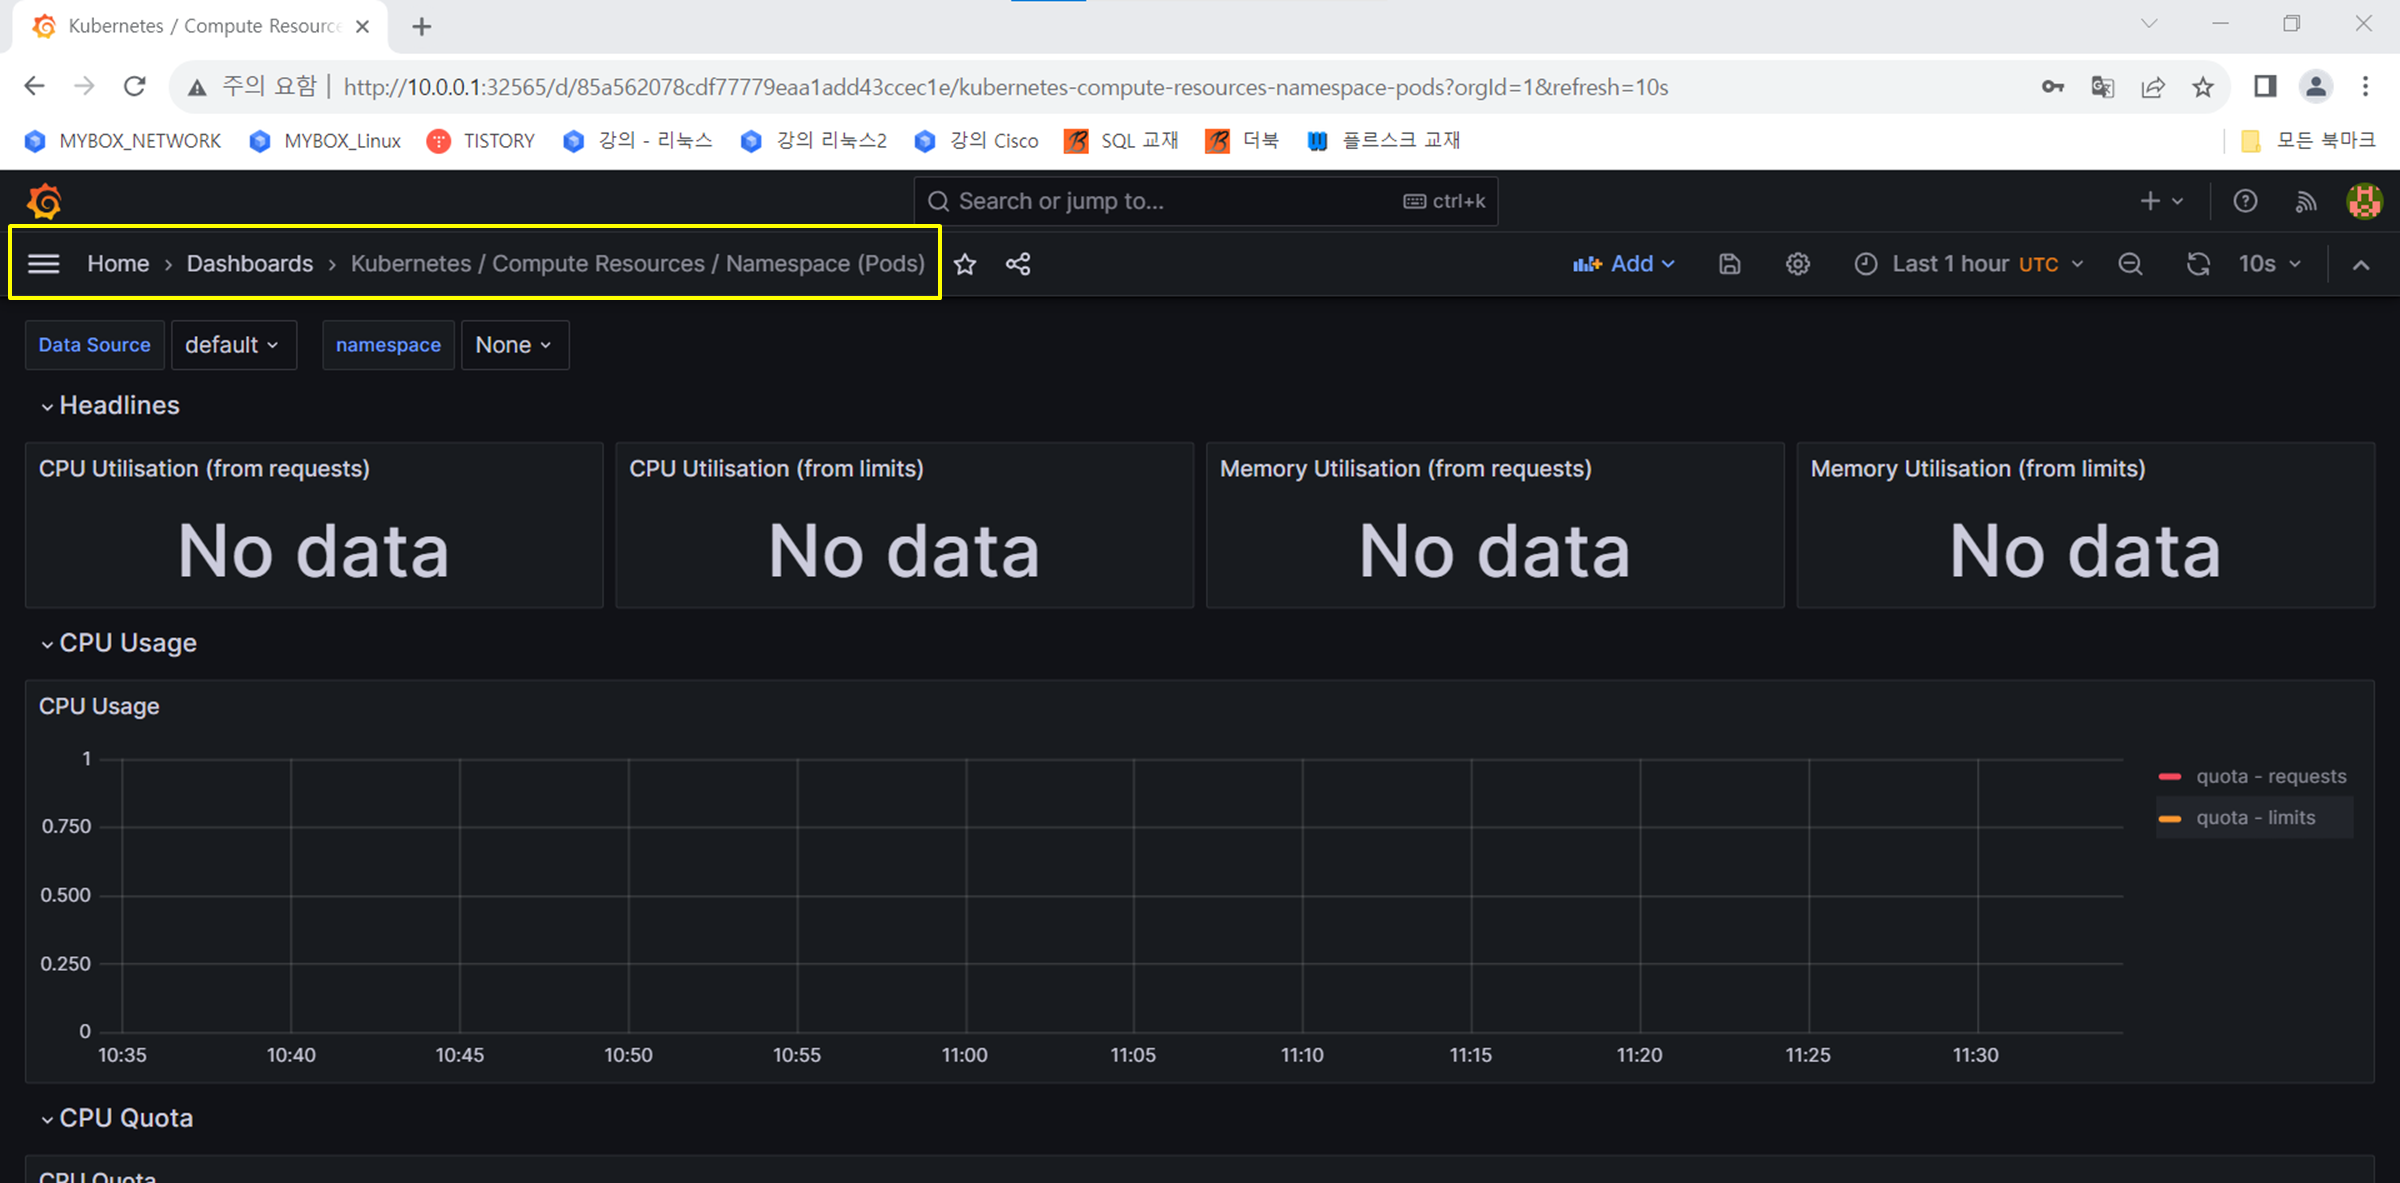Open the 강의 - 리눅스 bookmark

pyautogui.click(x=638, y=141)
